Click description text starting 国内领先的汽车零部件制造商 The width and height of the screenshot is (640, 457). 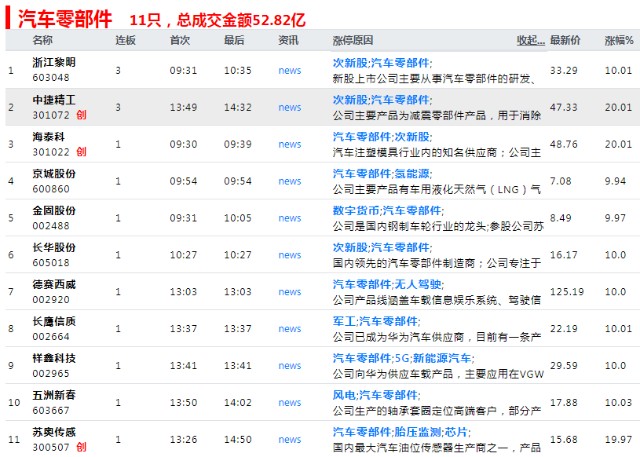[437, 263]
